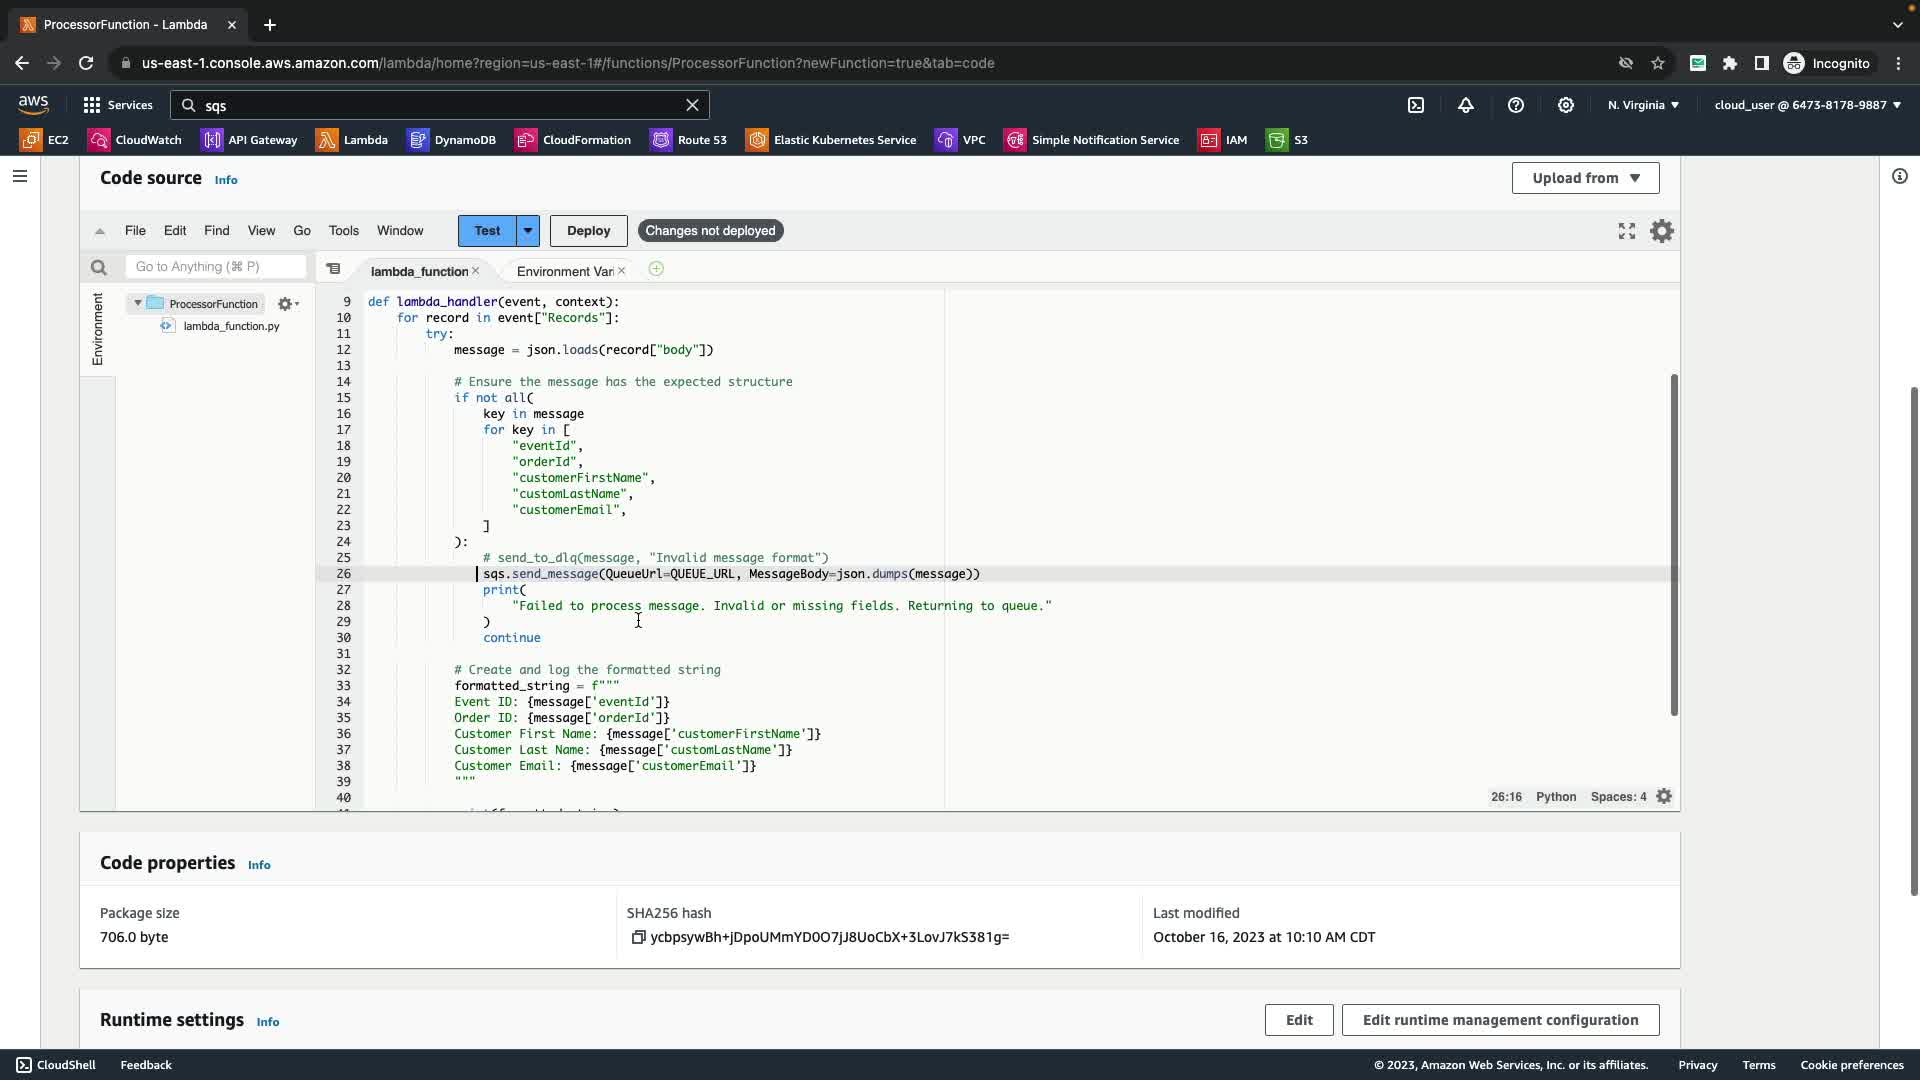This screenshot has height=1080, width=1920.
Task: Switch to Environment Var tab
Action: [x=564, y=271]
